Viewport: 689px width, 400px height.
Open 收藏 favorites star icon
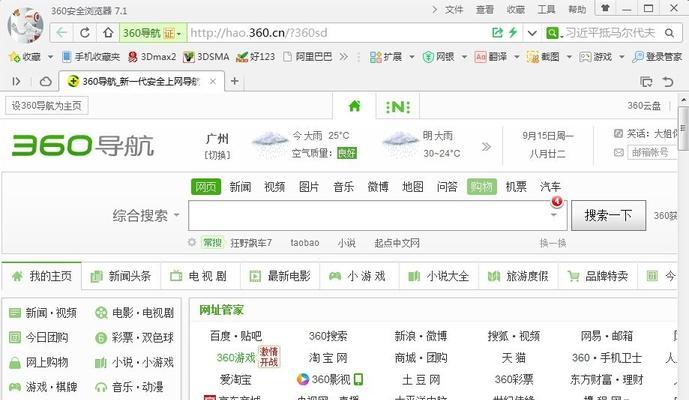[x=15, y=57]
